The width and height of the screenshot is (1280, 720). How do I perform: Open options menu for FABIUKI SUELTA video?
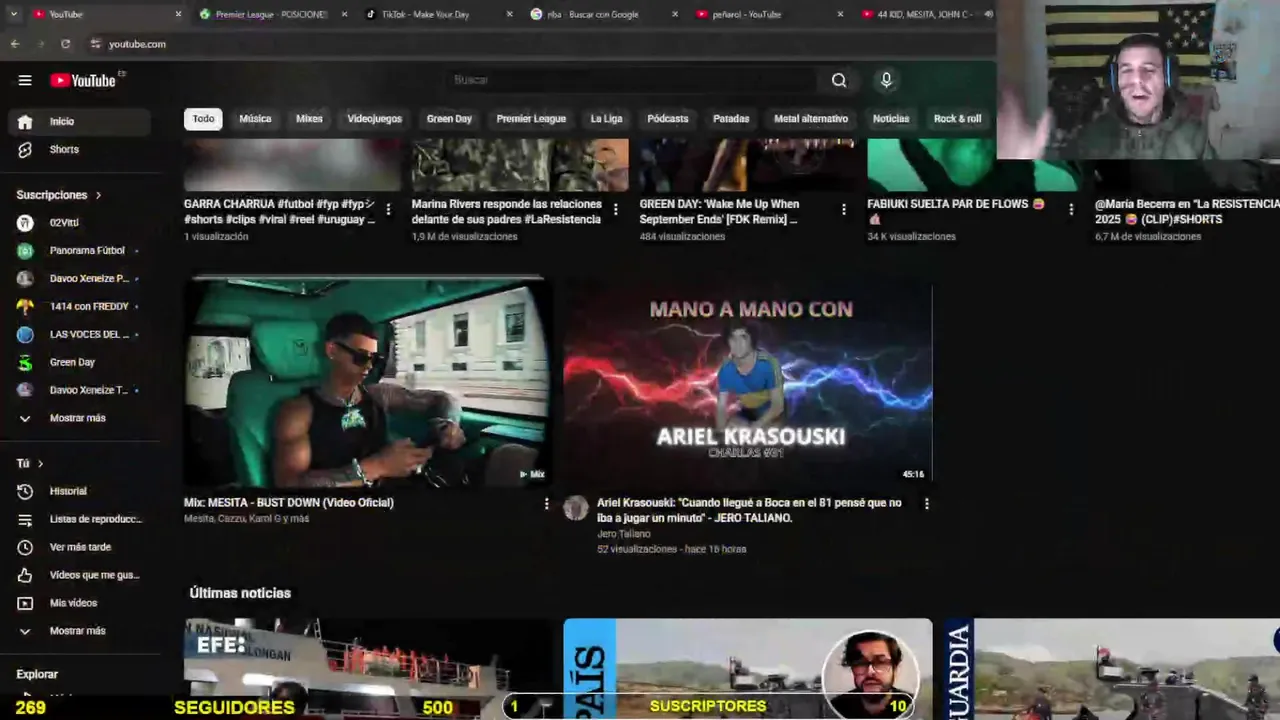[x=1071, y=210]
